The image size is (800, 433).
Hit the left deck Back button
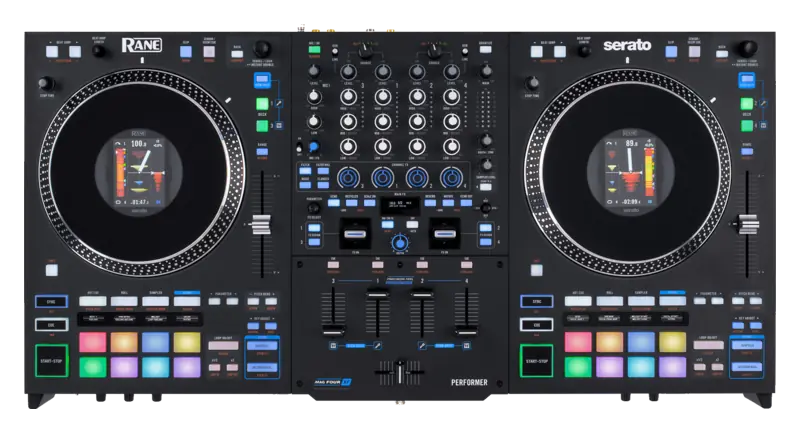click(x=237, y=54)
